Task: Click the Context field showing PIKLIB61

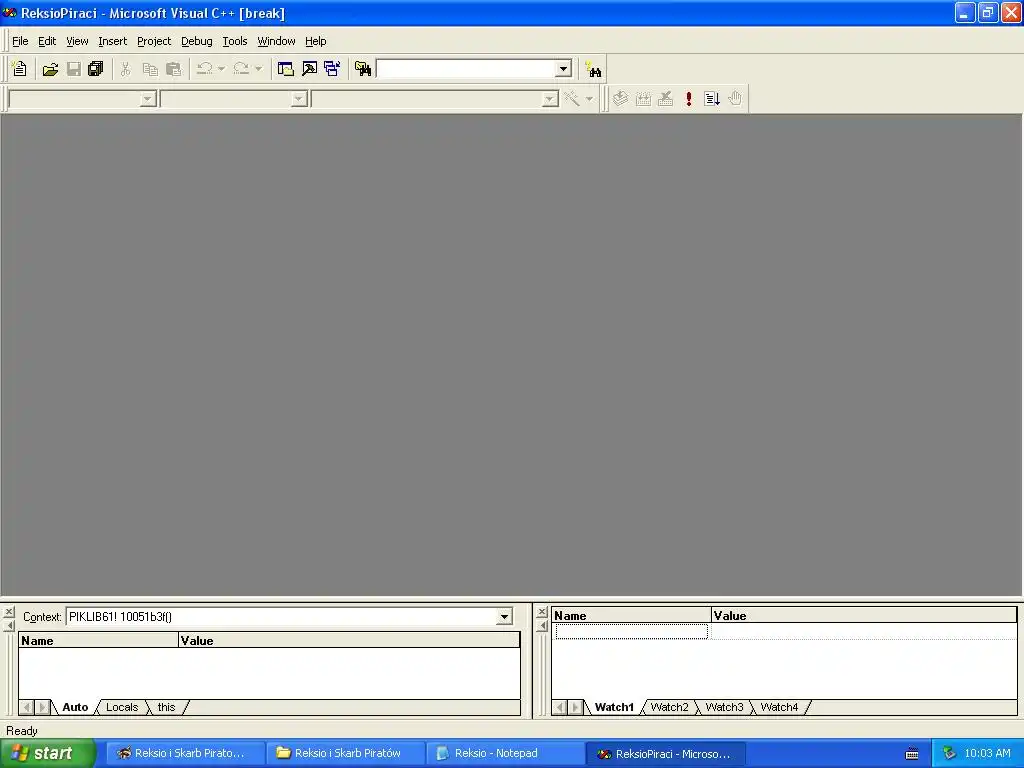Action: [x=281, y=616]
